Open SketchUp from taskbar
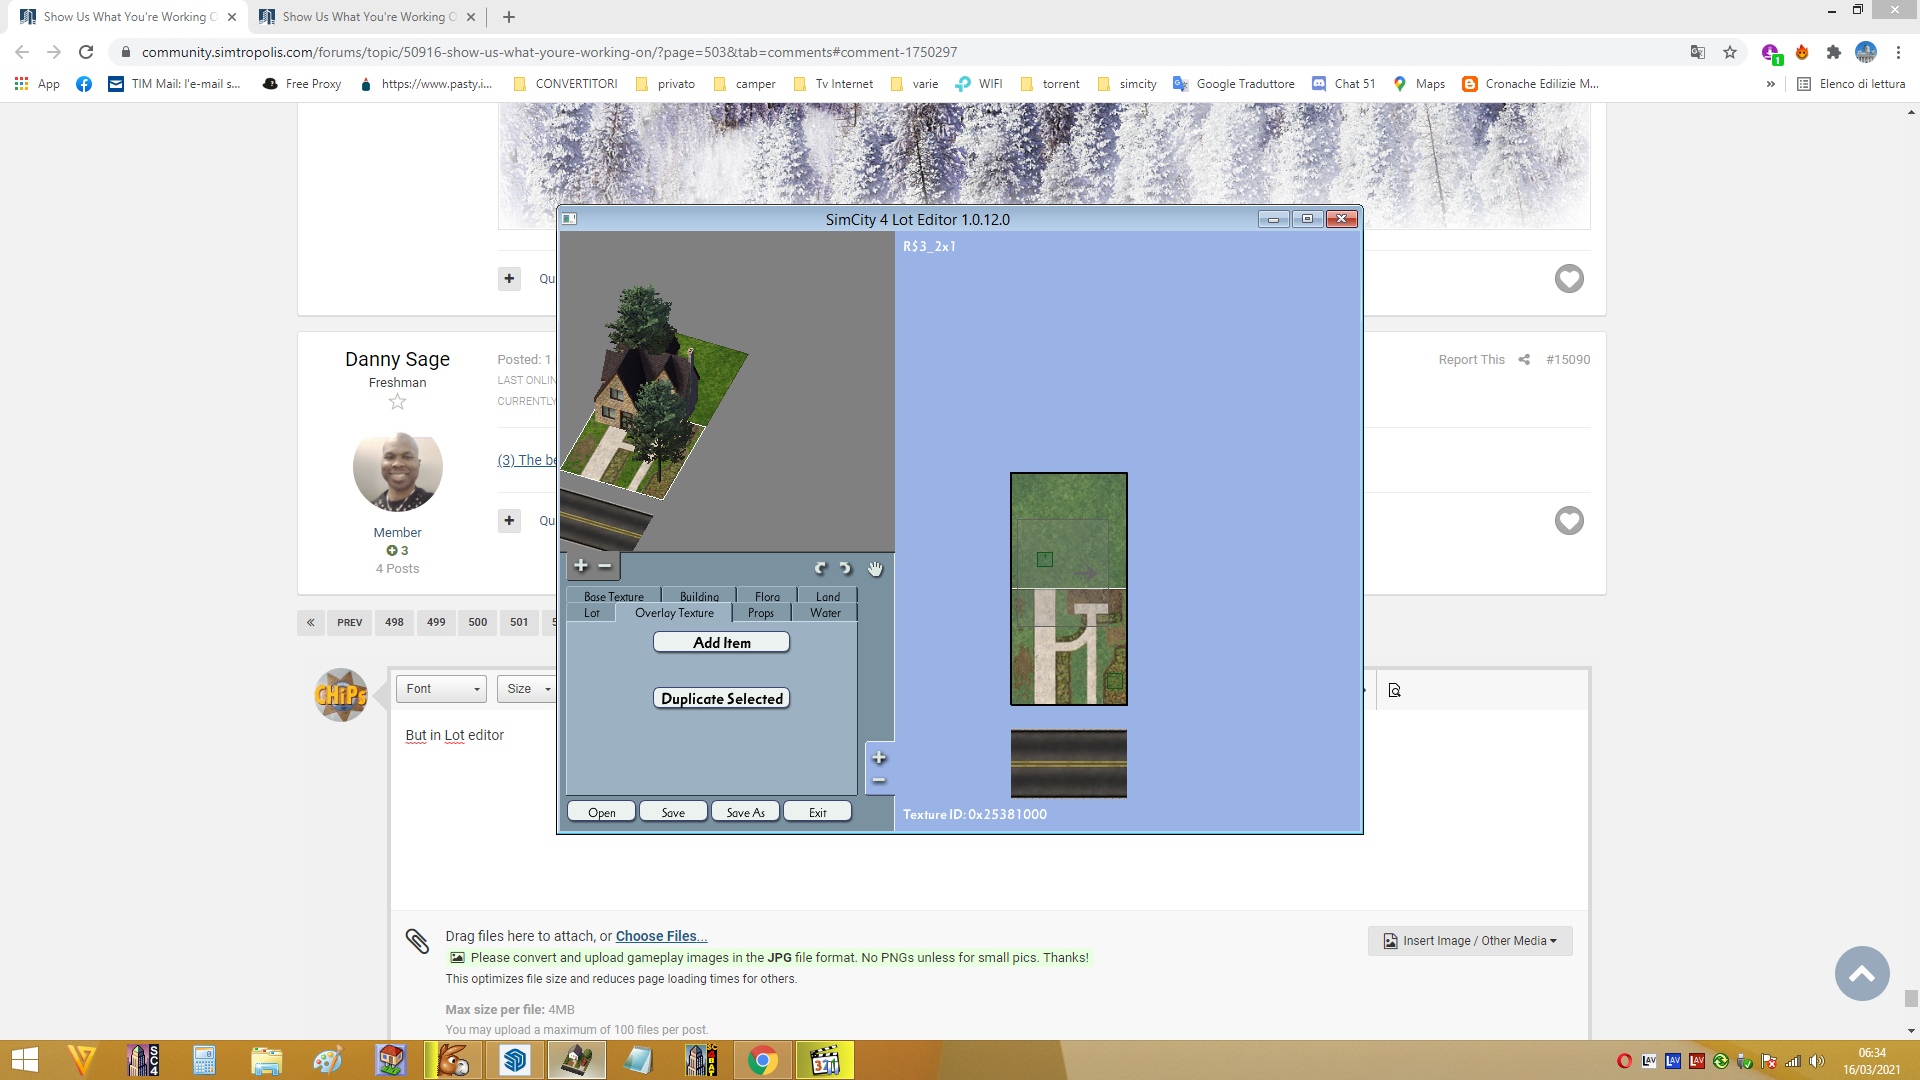Image resolution: width=1920 pixels, height=1080 pixels. 515,1060
